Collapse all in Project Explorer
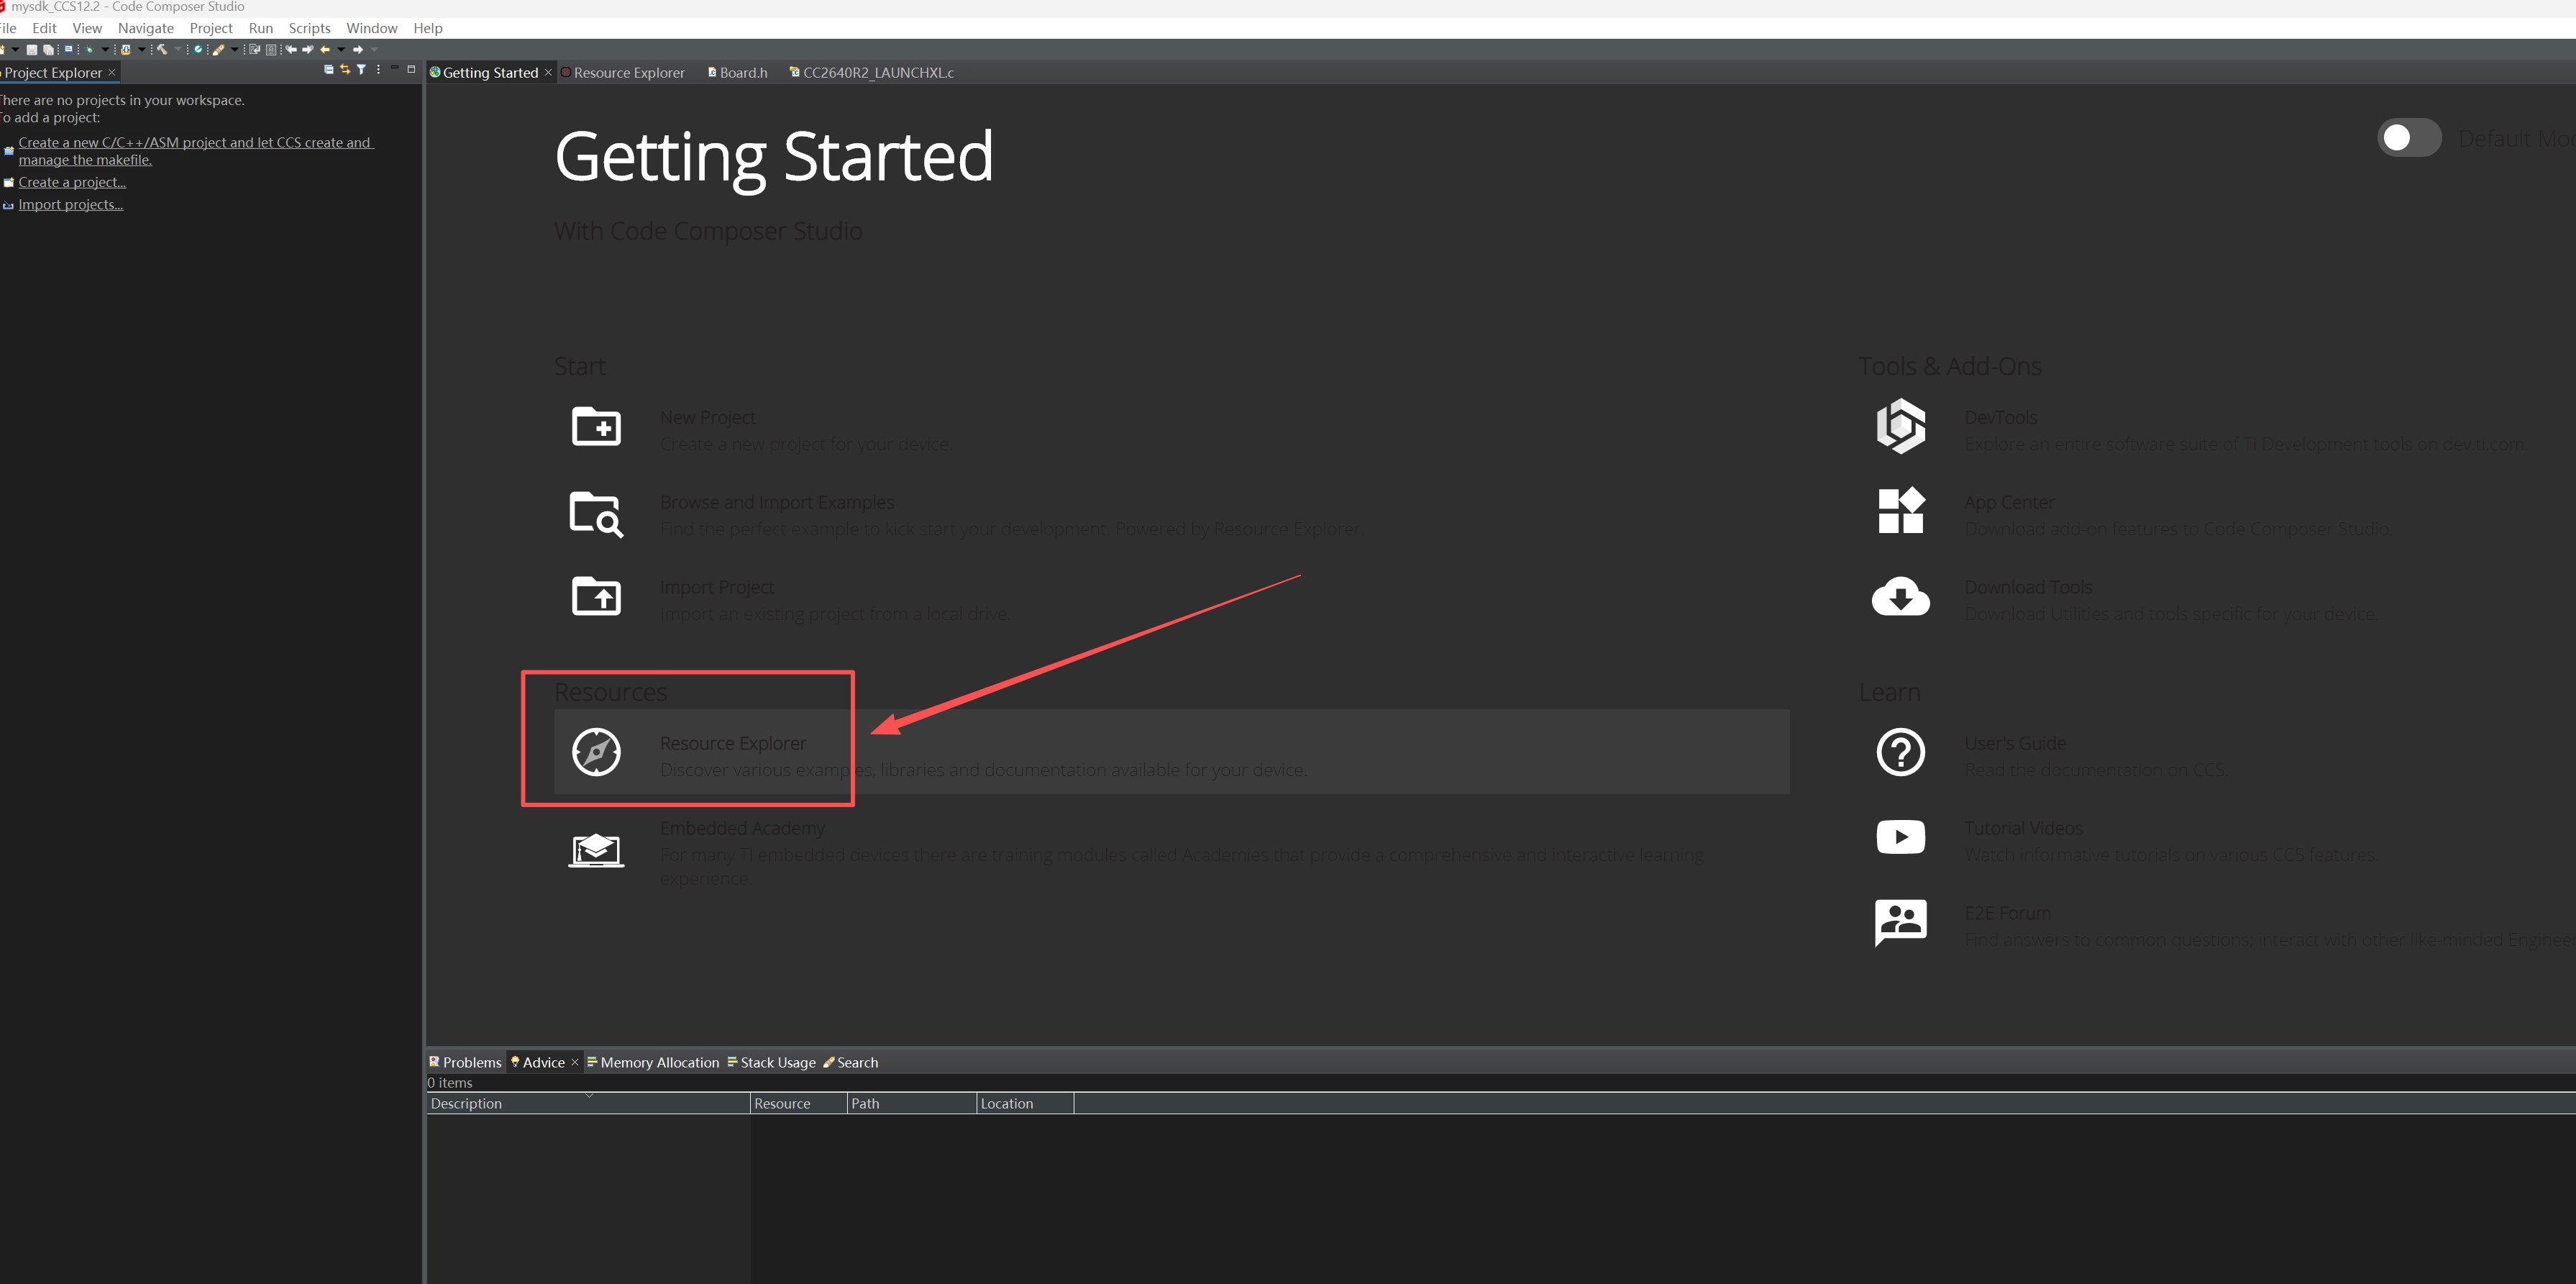Viewport: 2576px width, 1284px height. (329, 70)
